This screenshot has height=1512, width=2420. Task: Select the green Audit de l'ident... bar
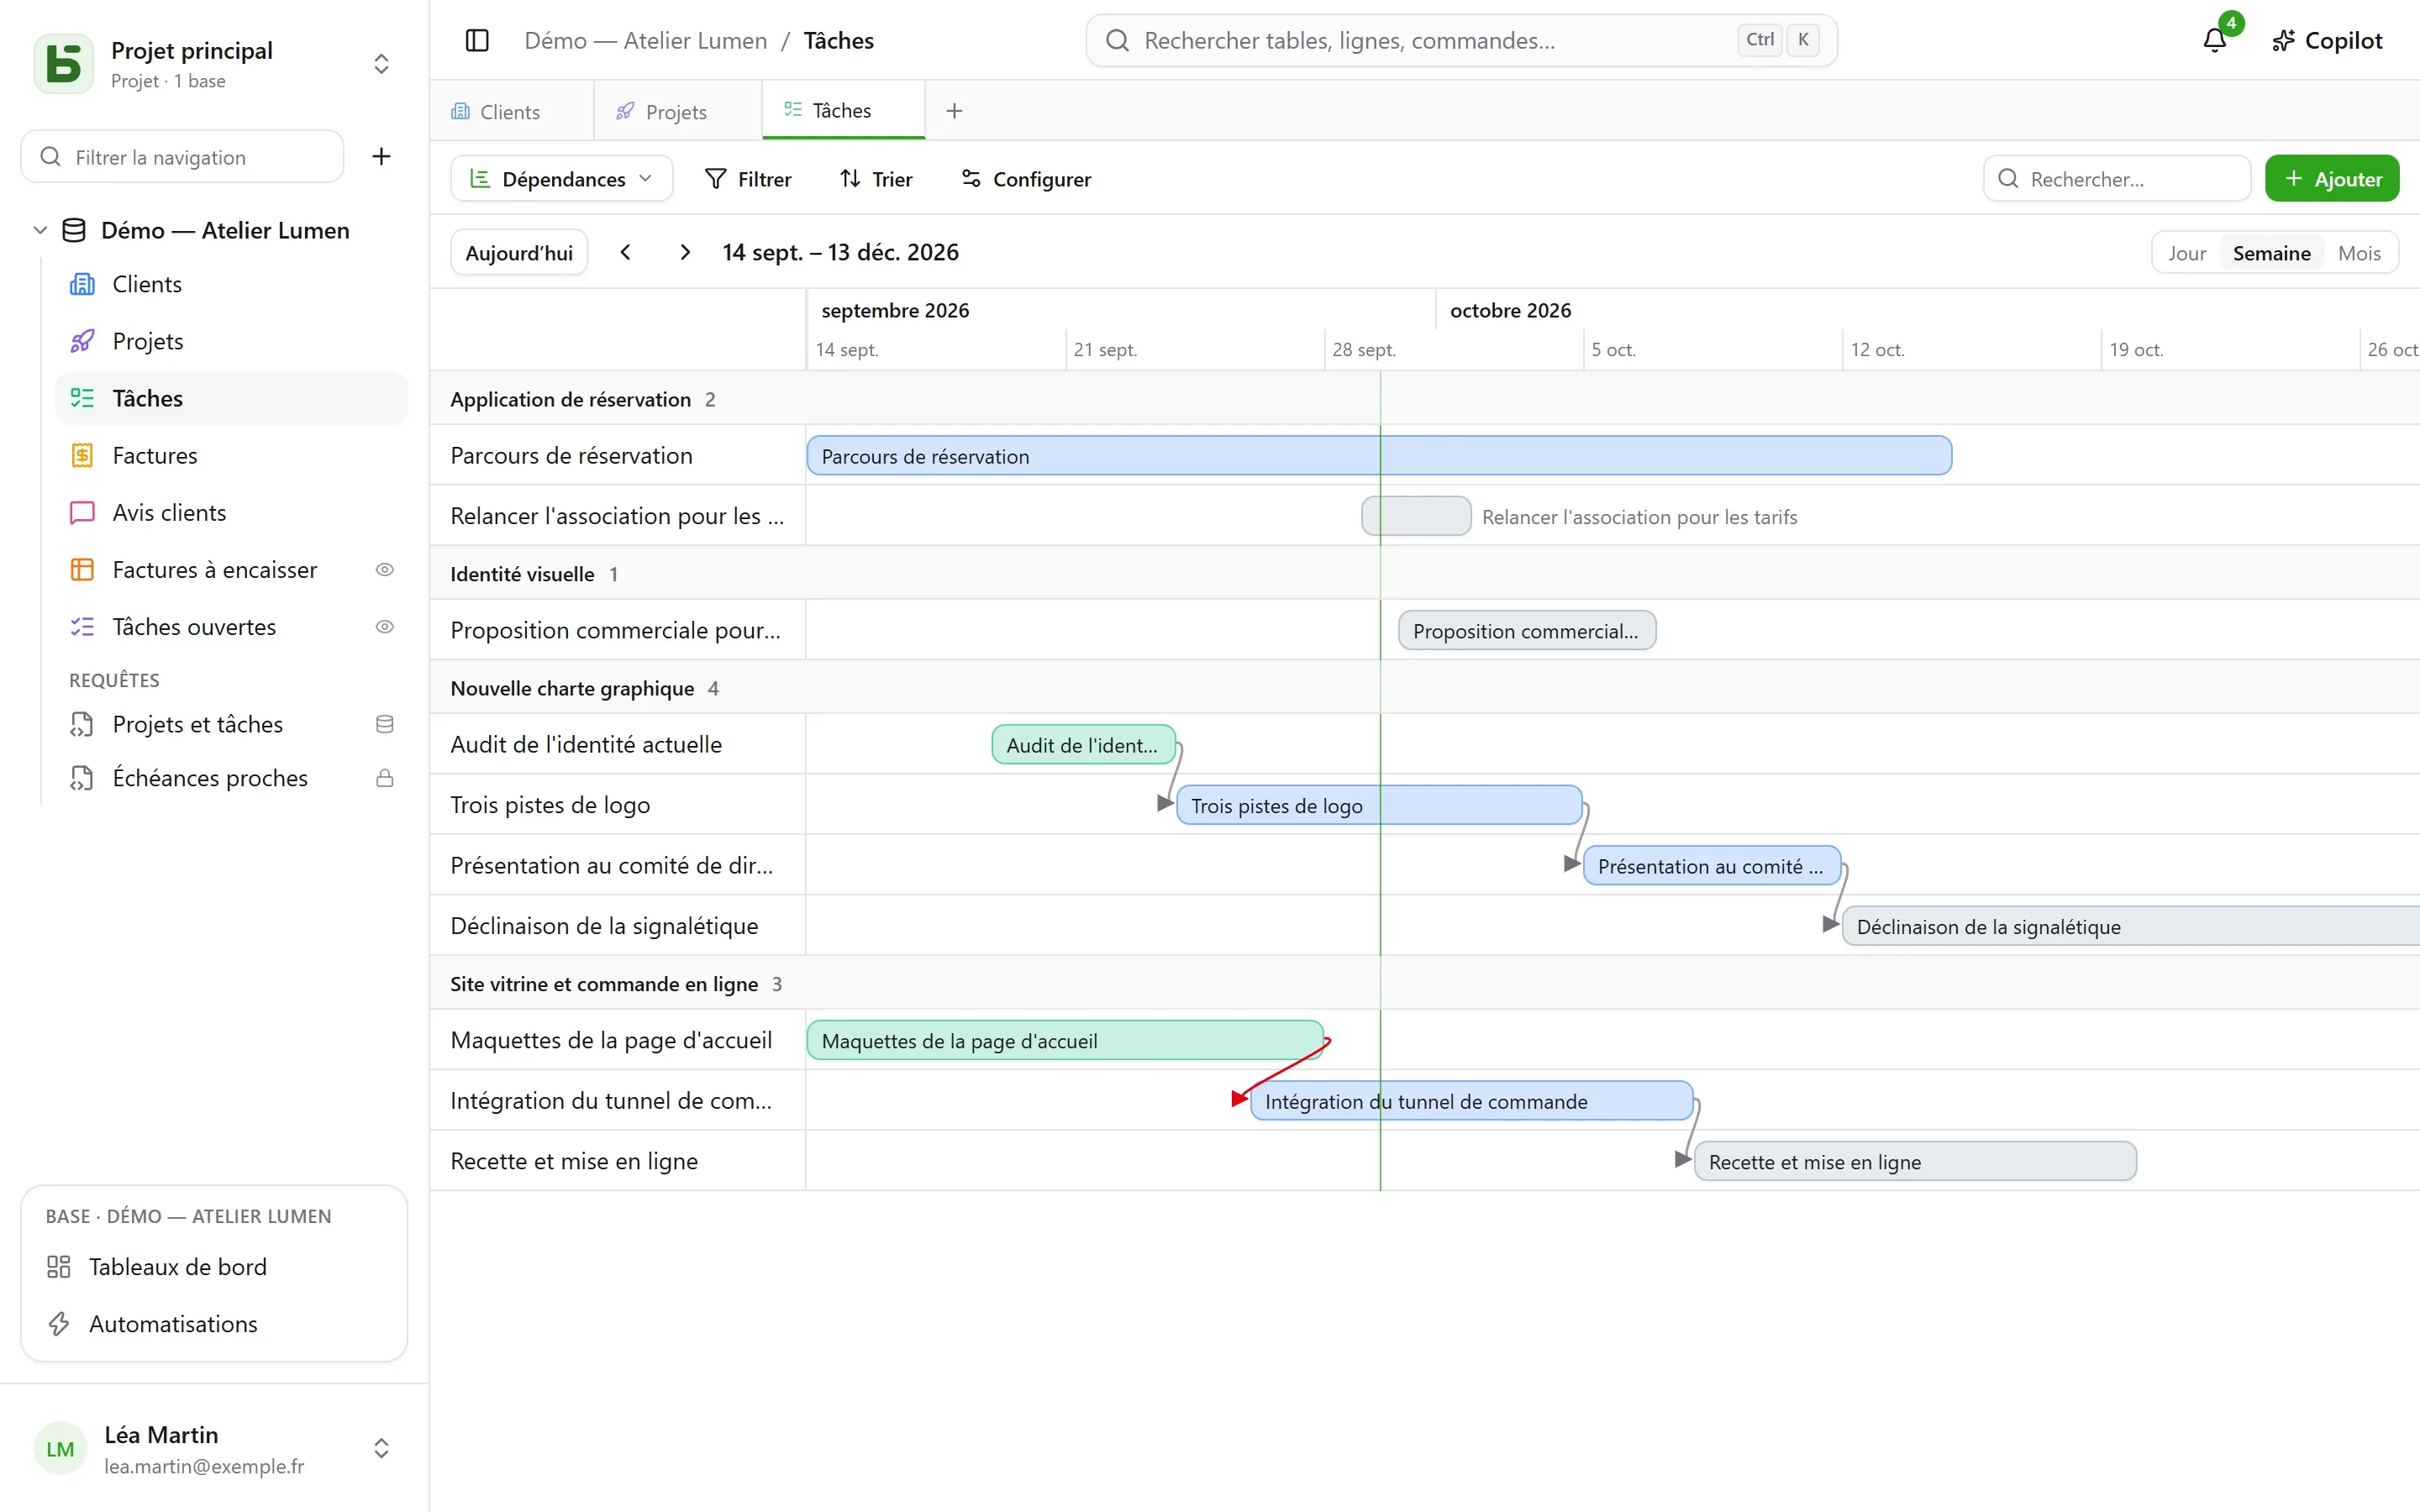coord(1083,744)
